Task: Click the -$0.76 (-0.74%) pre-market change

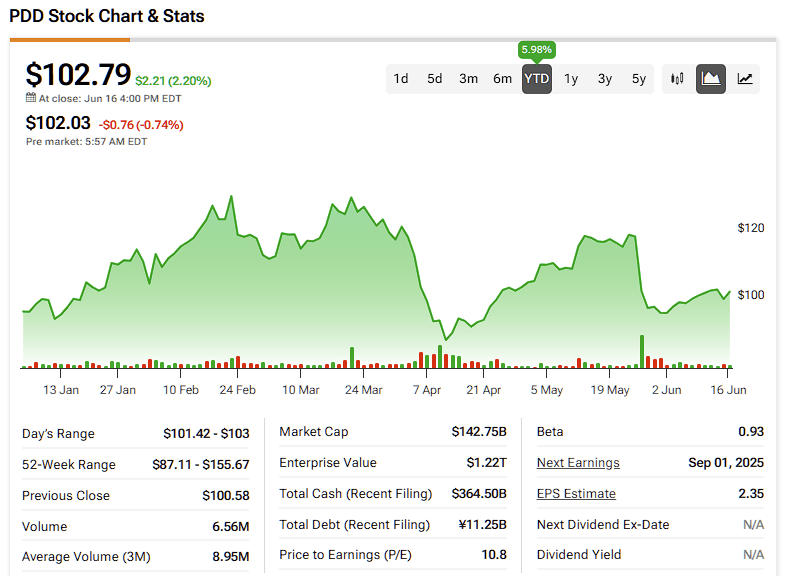Action: 141,124
